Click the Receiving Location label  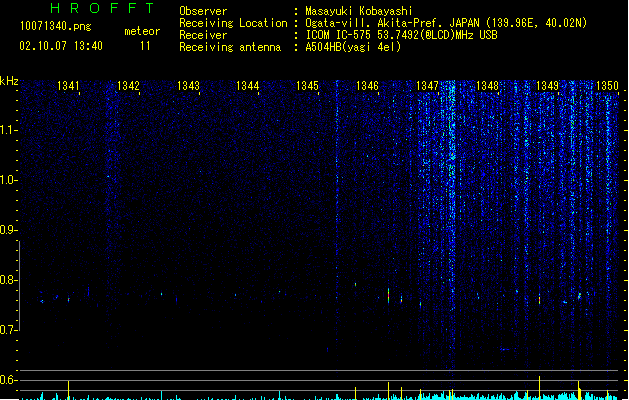point(233,23)
